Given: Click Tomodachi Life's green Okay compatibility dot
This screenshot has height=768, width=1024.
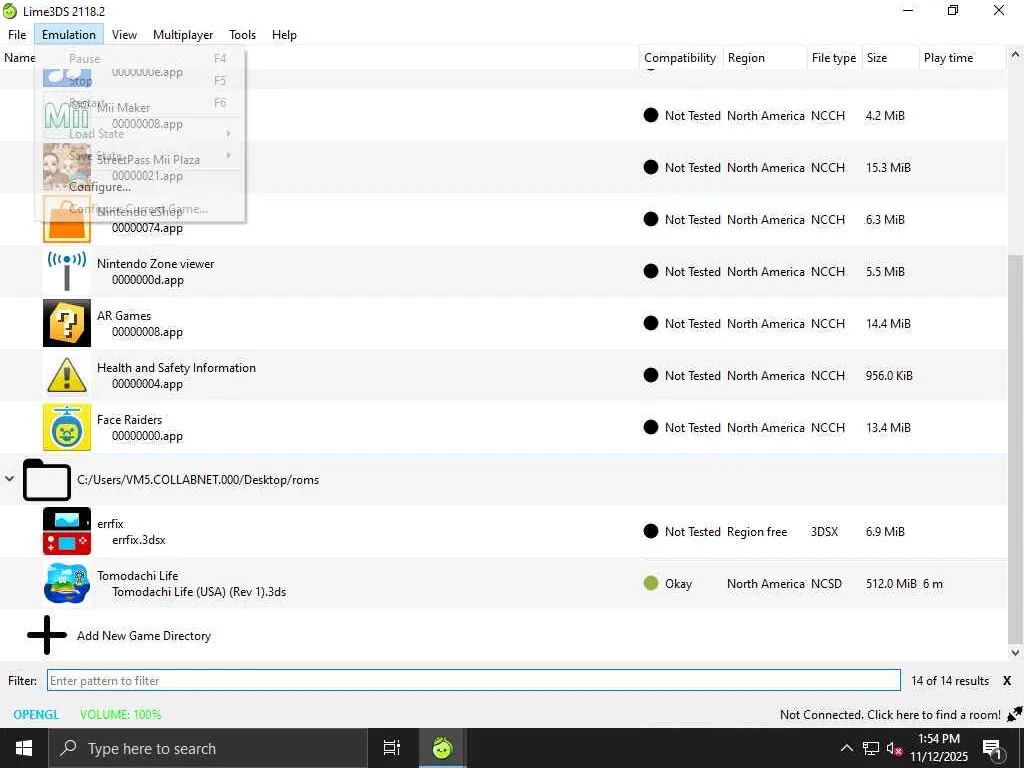Looking at the screenshot, I should point(650,583).
